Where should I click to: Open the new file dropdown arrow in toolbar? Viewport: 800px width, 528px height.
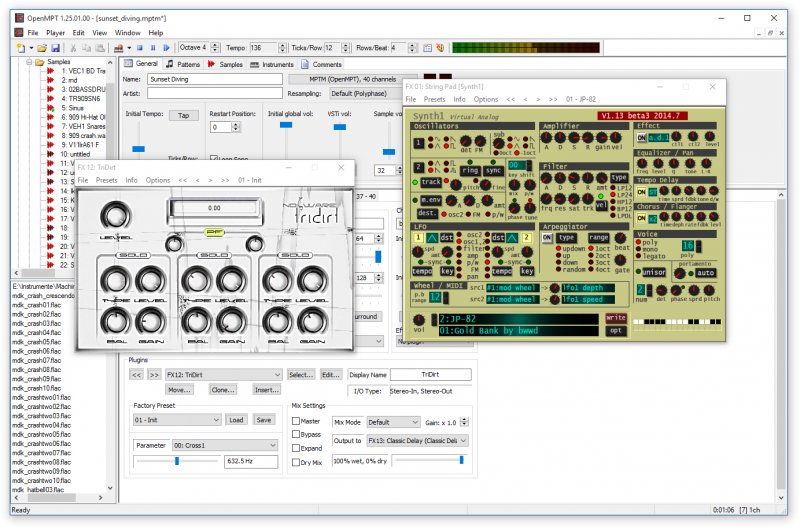point(31,48)
